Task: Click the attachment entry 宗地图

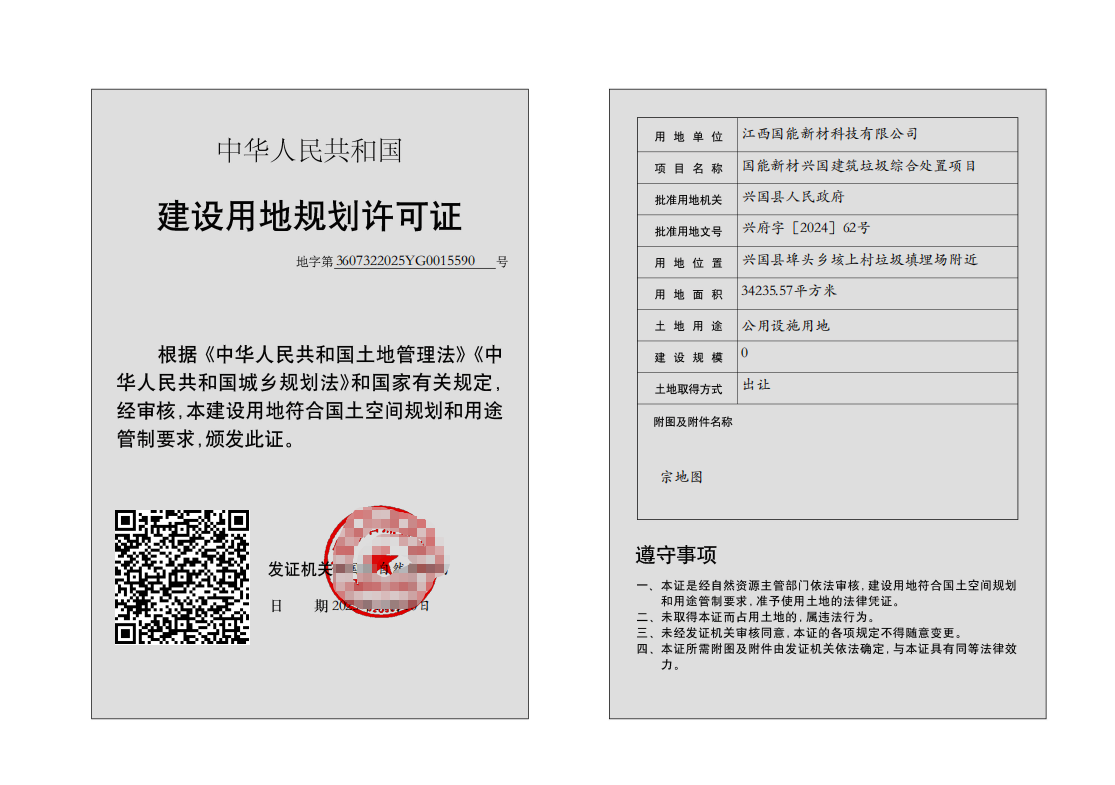Action: 681,477
